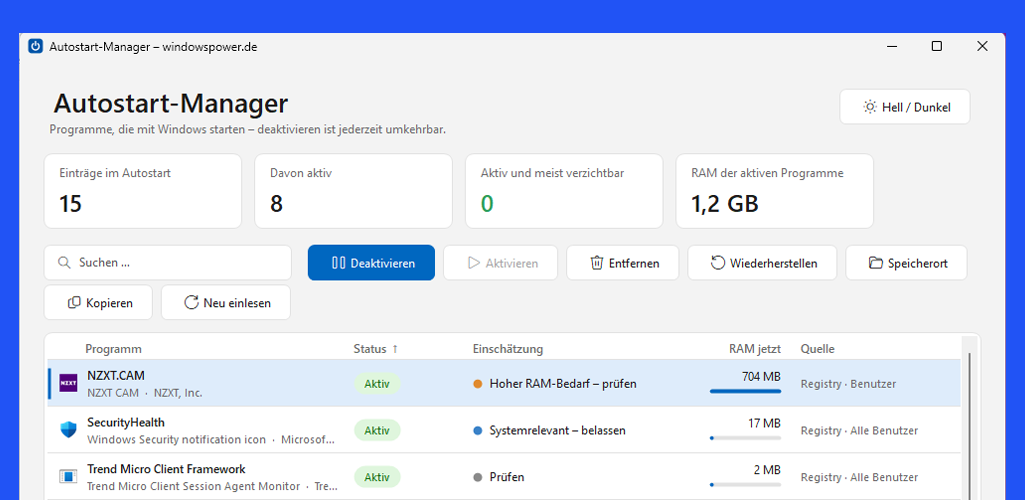The image size is (1025, 500).
Task: Click the NZXT logo icon in list
Action: click(68, 384)
